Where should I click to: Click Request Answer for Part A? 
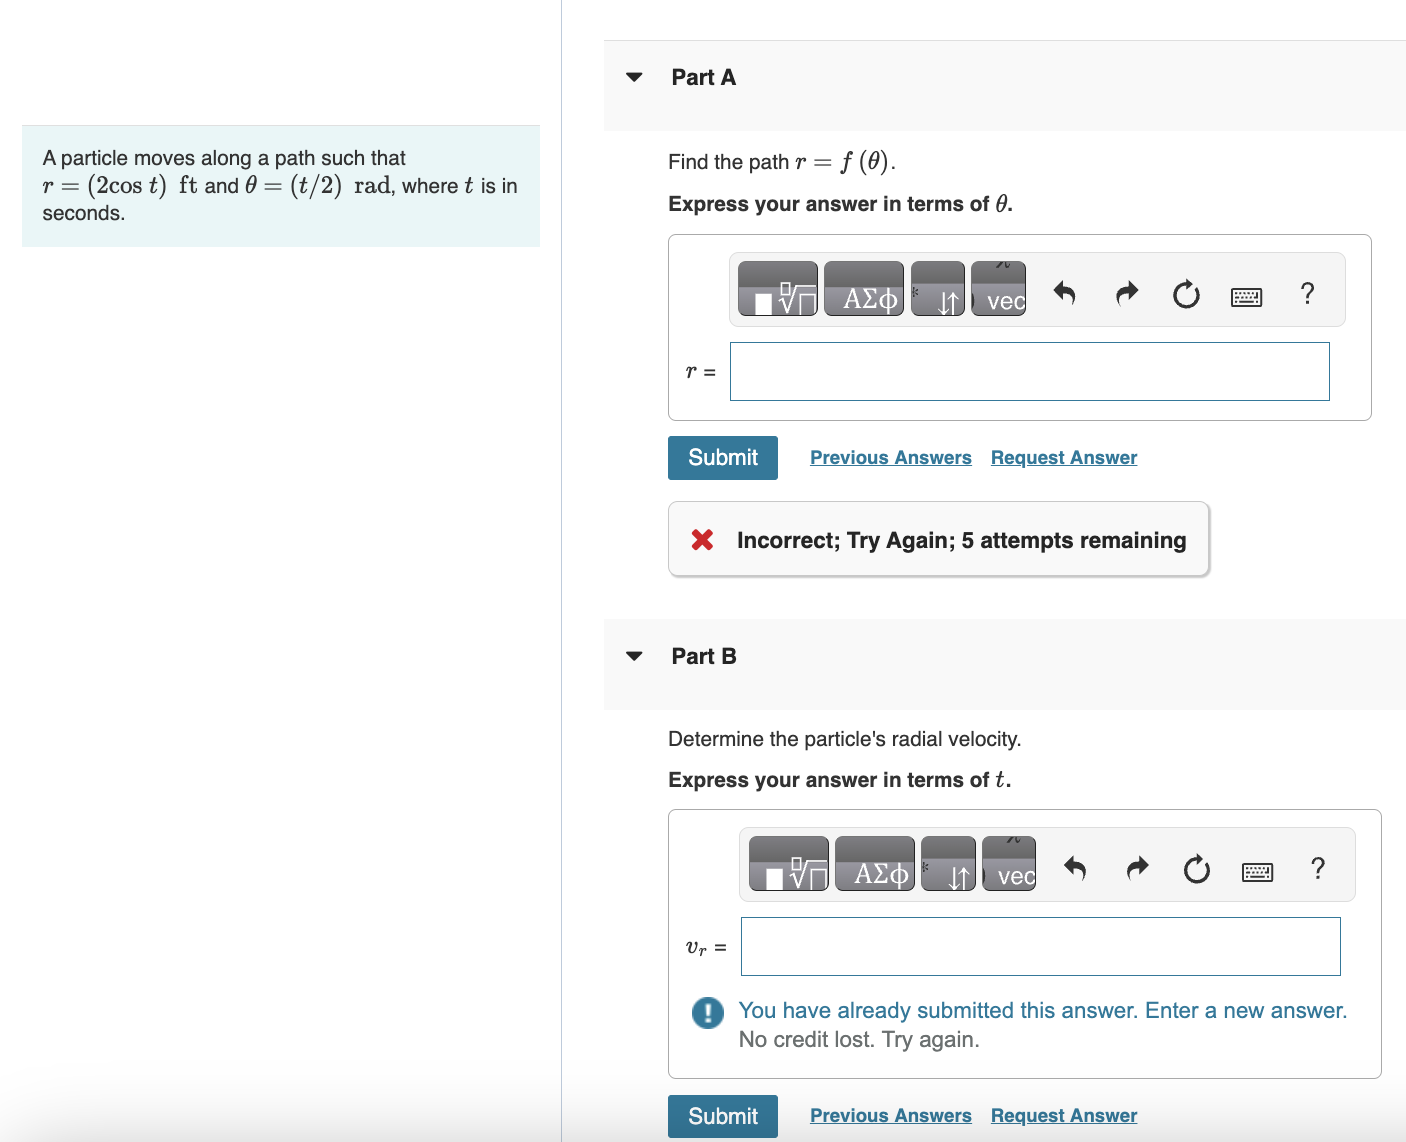1063,457
